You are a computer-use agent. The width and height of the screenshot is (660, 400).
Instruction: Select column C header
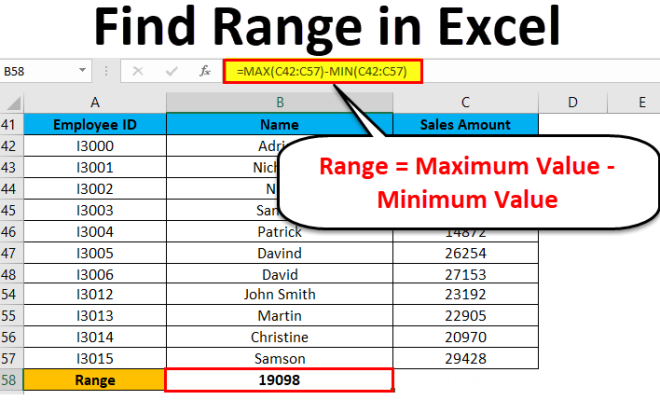pos(466,102)
